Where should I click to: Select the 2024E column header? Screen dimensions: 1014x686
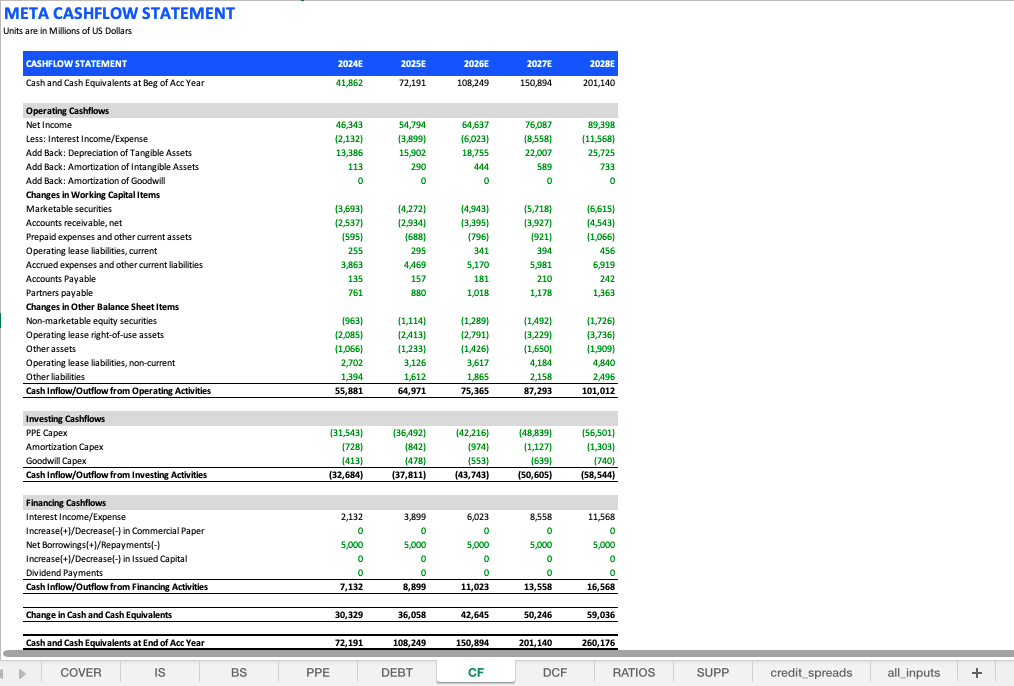(350, 63)
